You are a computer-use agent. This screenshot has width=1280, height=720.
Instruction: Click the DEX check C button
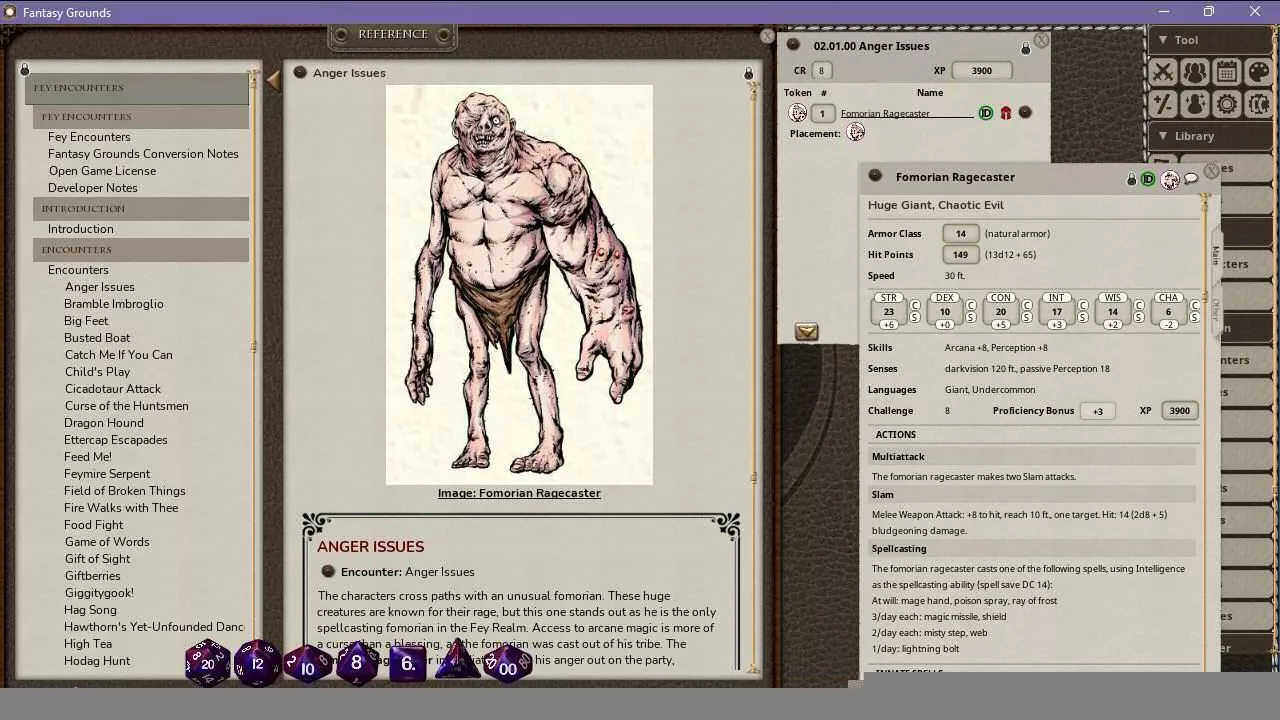tap(971, 305)
